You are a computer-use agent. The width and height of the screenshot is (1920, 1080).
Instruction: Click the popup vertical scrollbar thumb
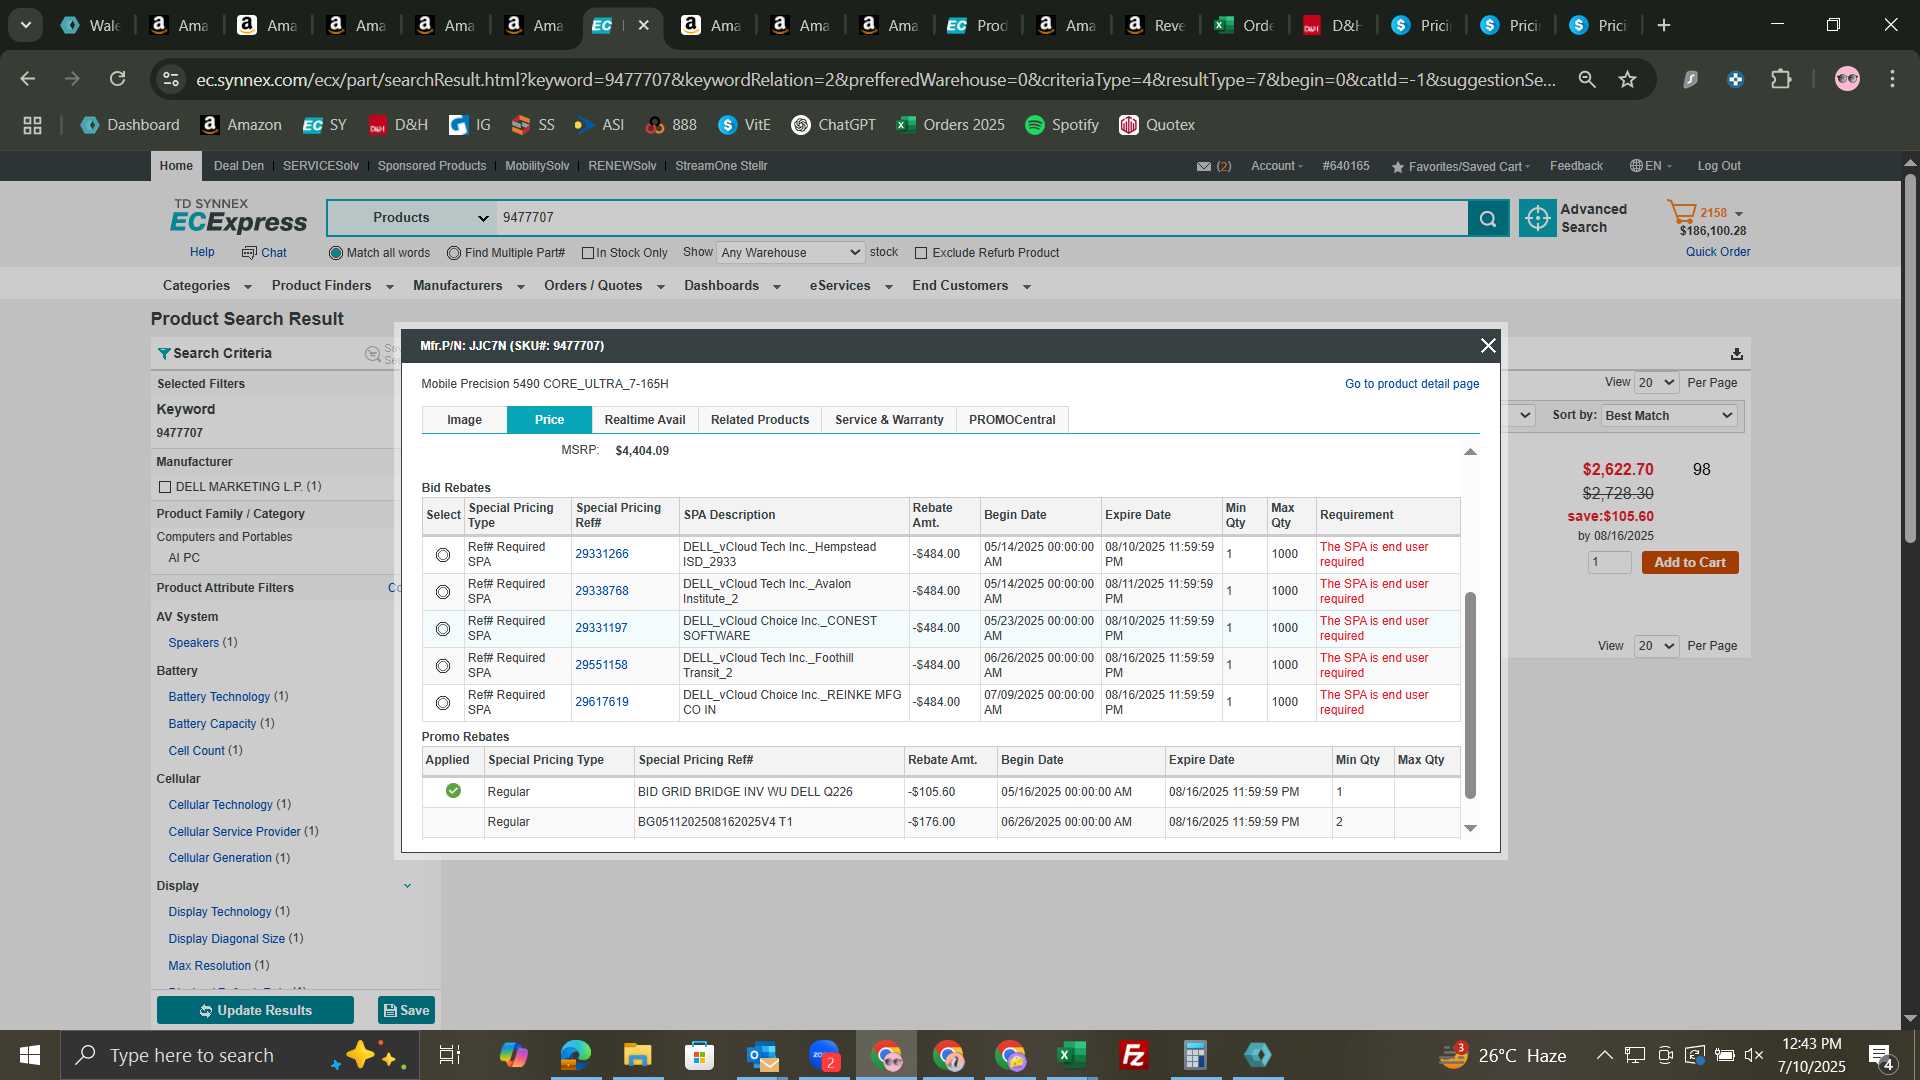1470,695
